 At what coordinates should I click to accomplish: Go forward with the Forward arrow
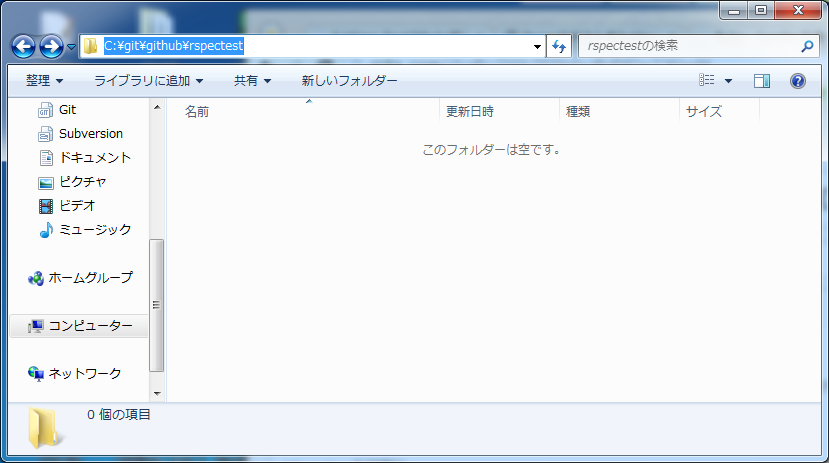click(x=51, y=47)
